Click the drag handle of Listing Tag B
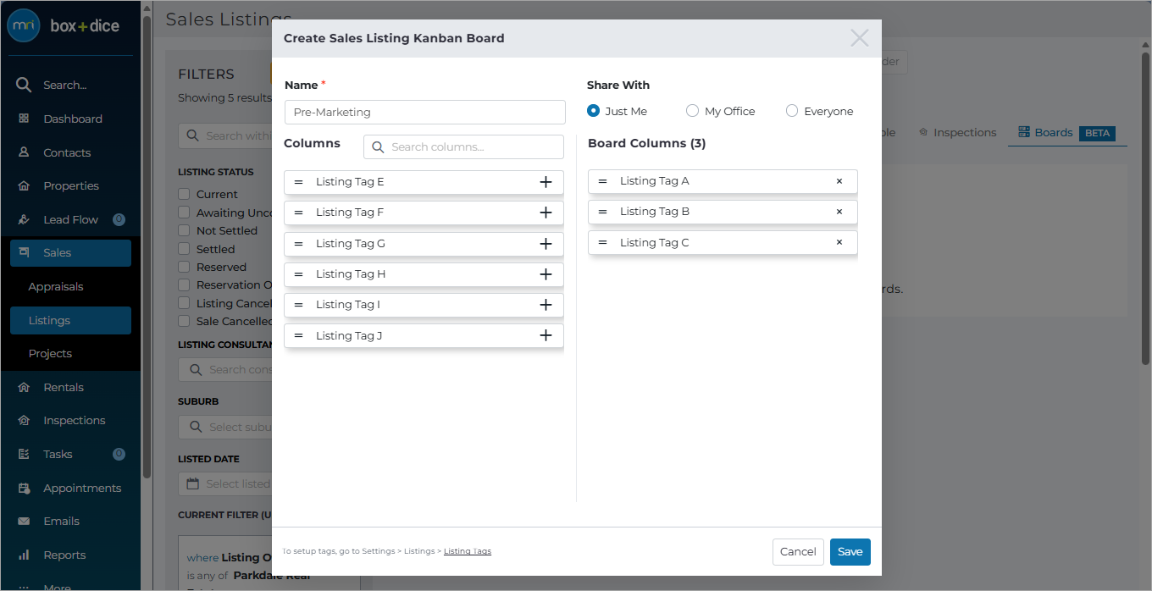The image size is (1152, 591). tap(602, 212)
